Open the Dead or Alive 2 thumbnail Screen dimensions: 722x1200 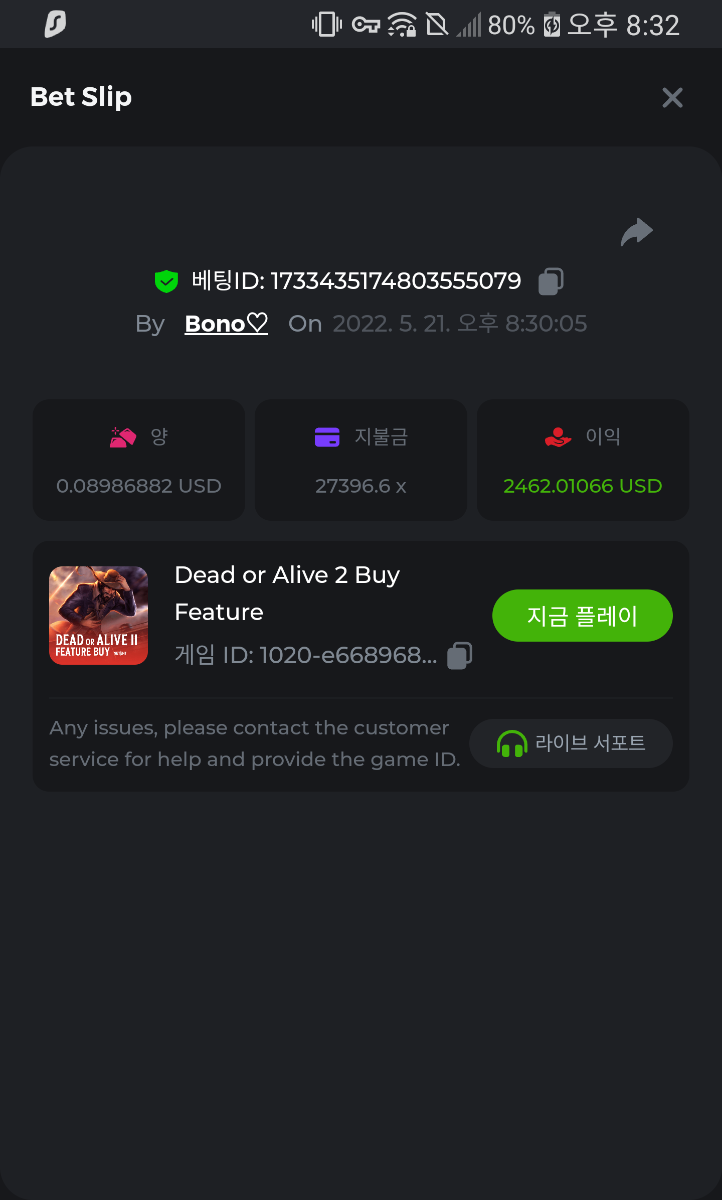[x=99, y=615]
